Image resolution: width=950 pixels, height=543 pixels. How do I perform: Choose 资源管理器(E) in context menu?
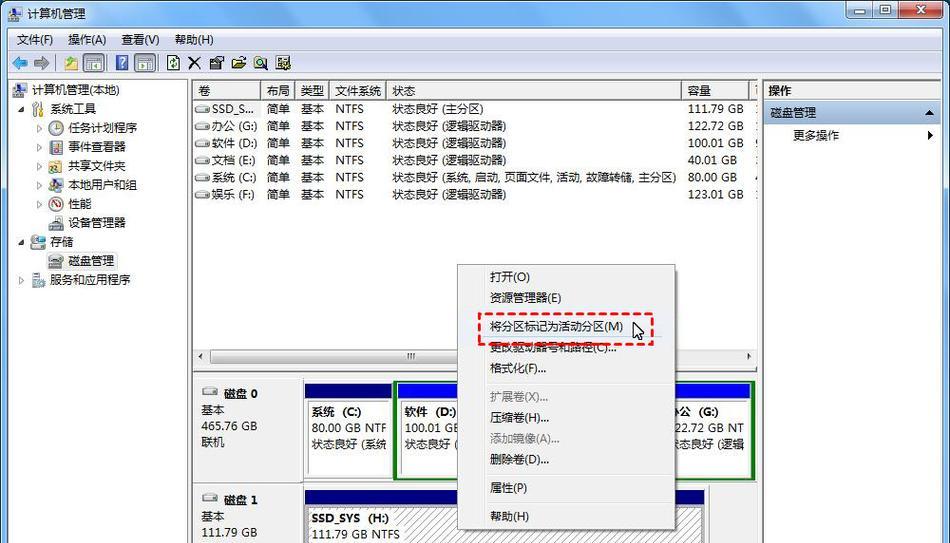pos(566,298)
